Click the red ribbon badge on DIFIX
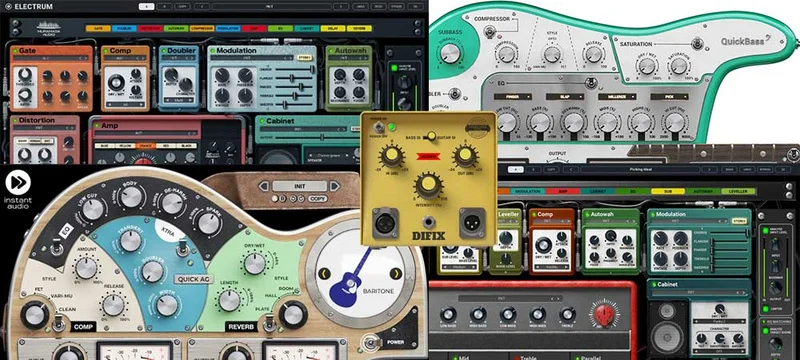This screenshot has width=800, height=360. pyautogui.click(x=429, y=156)
